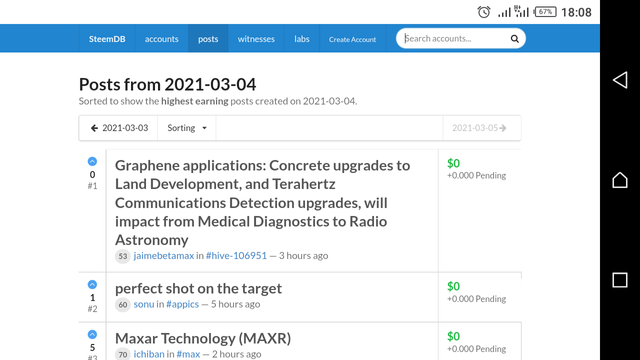640x360 pixels.
Task: Click the $0 payout of Graphene post
Action: [453, 163]
